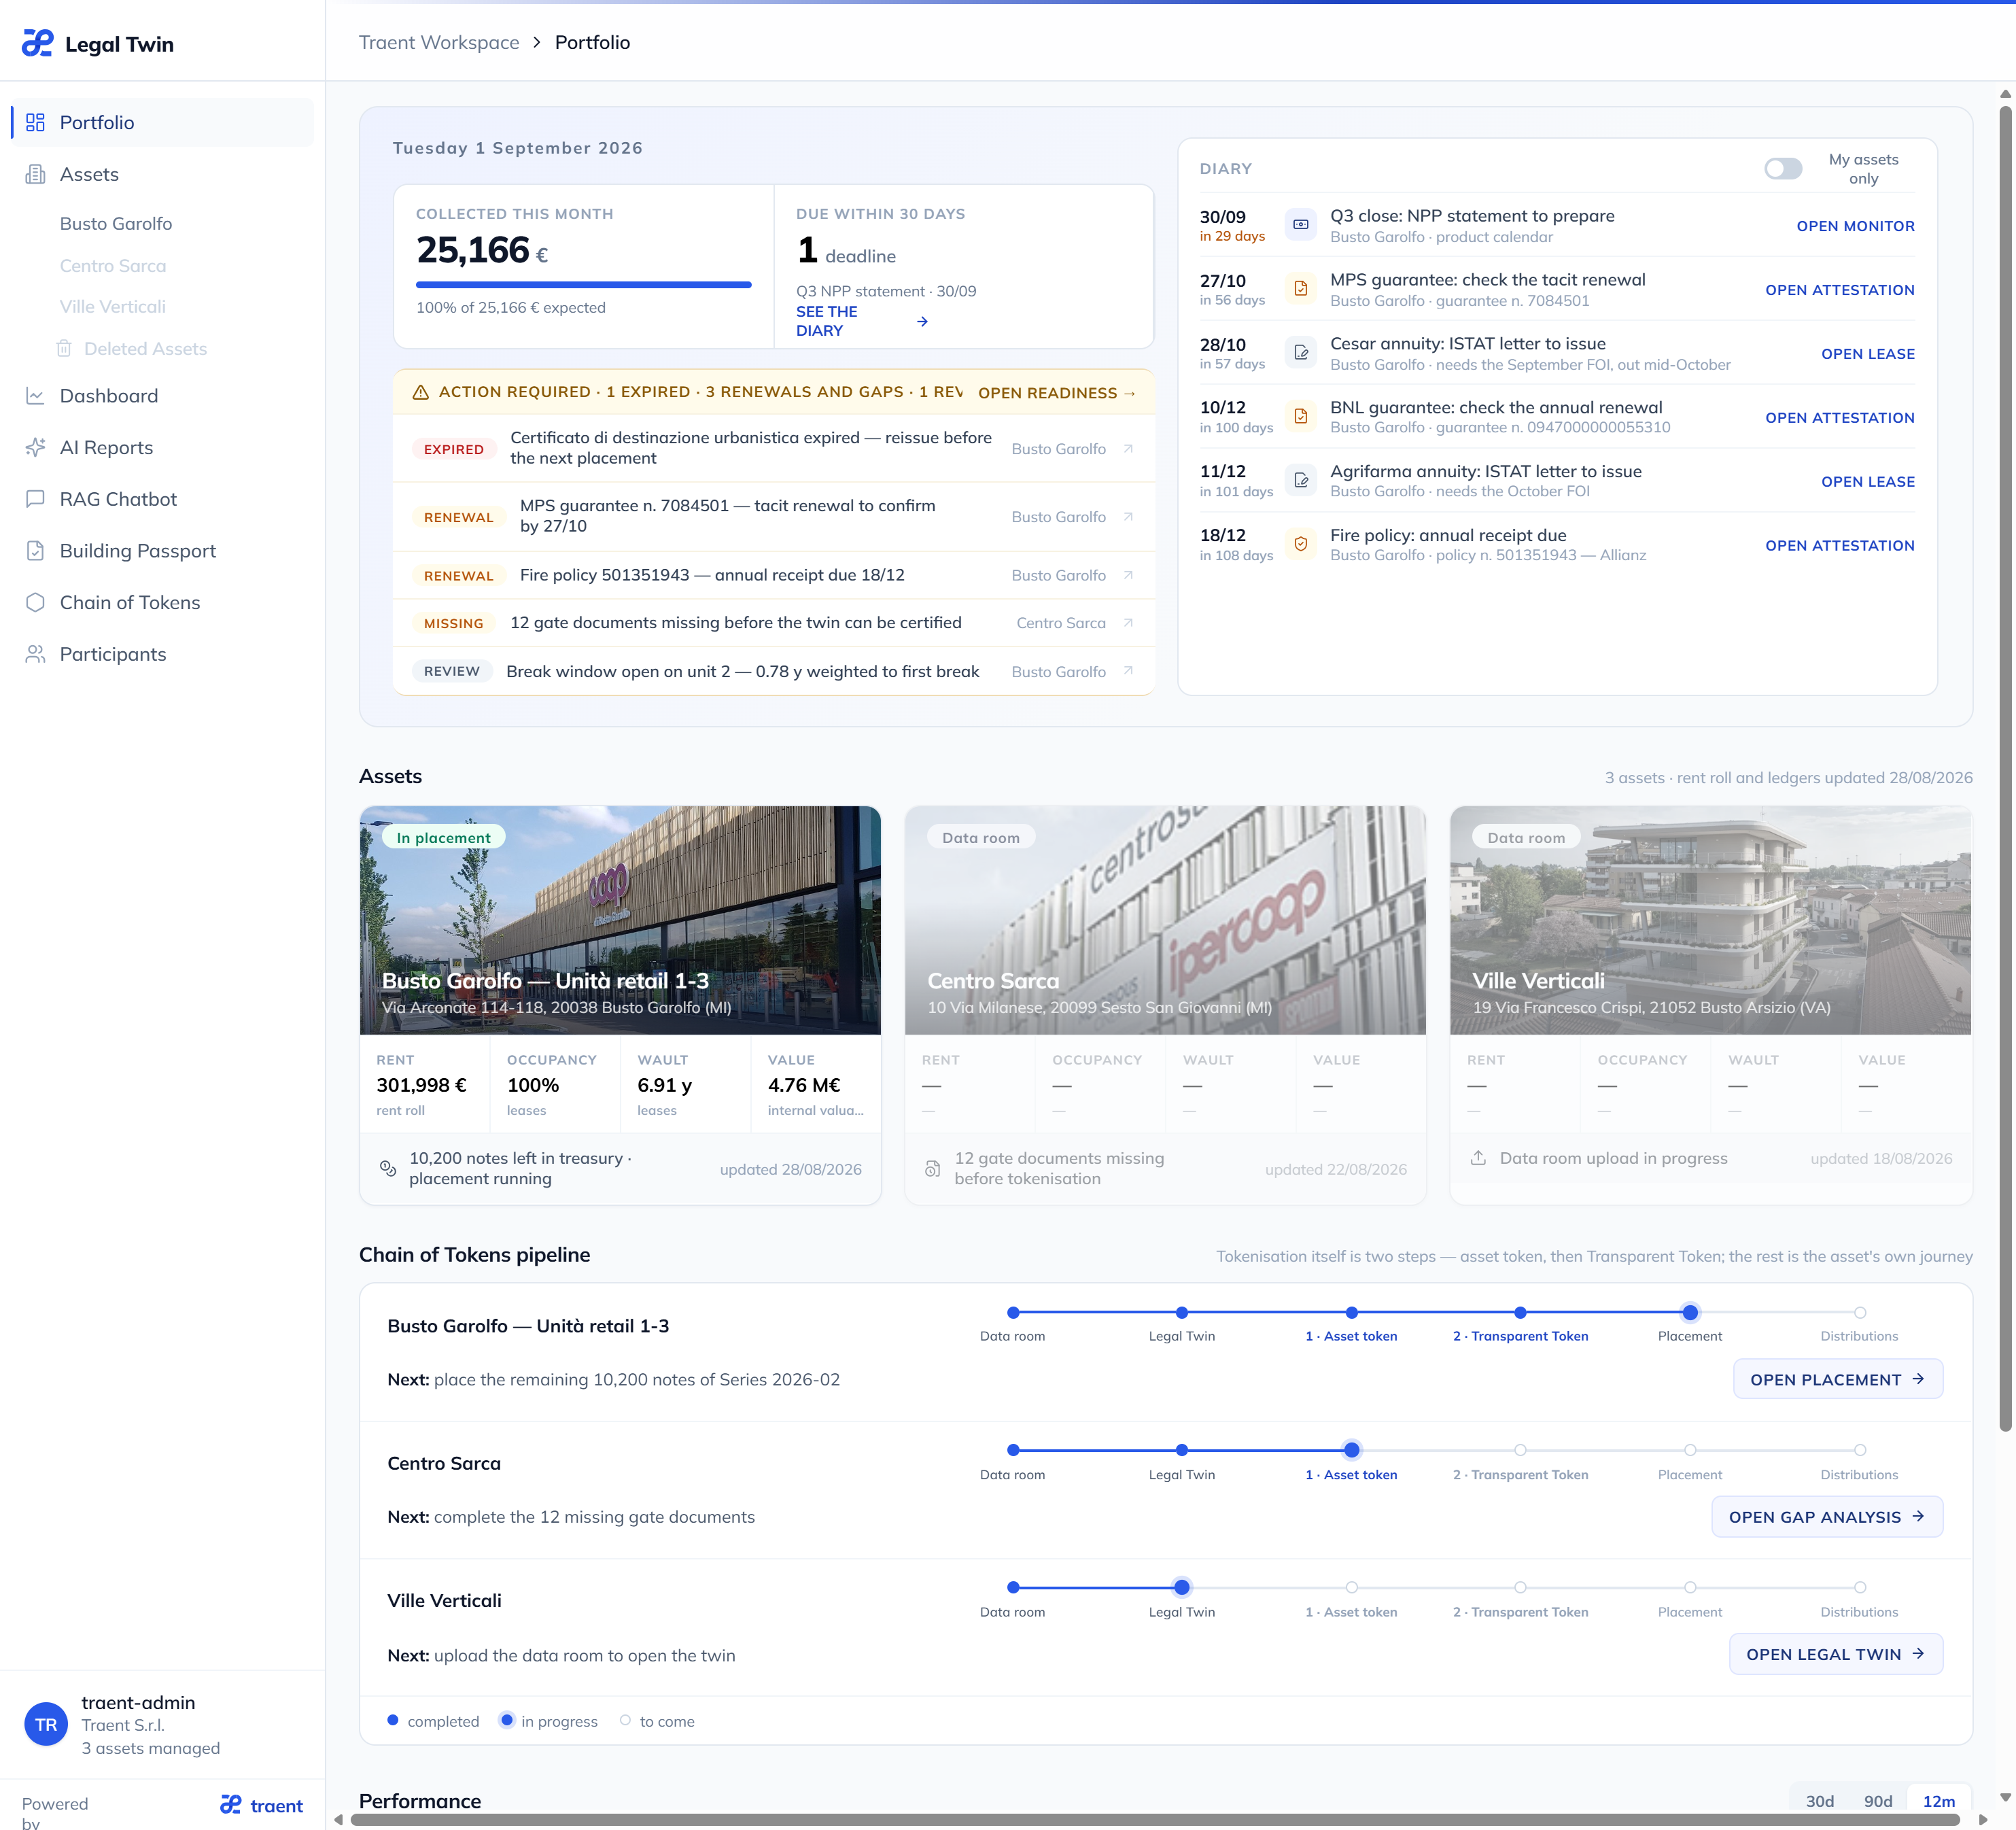Viewport: 2016px width, 1830px height.
Task: Open the arrow icon on the REVIEW break window row
Action: coord(1128,671)
